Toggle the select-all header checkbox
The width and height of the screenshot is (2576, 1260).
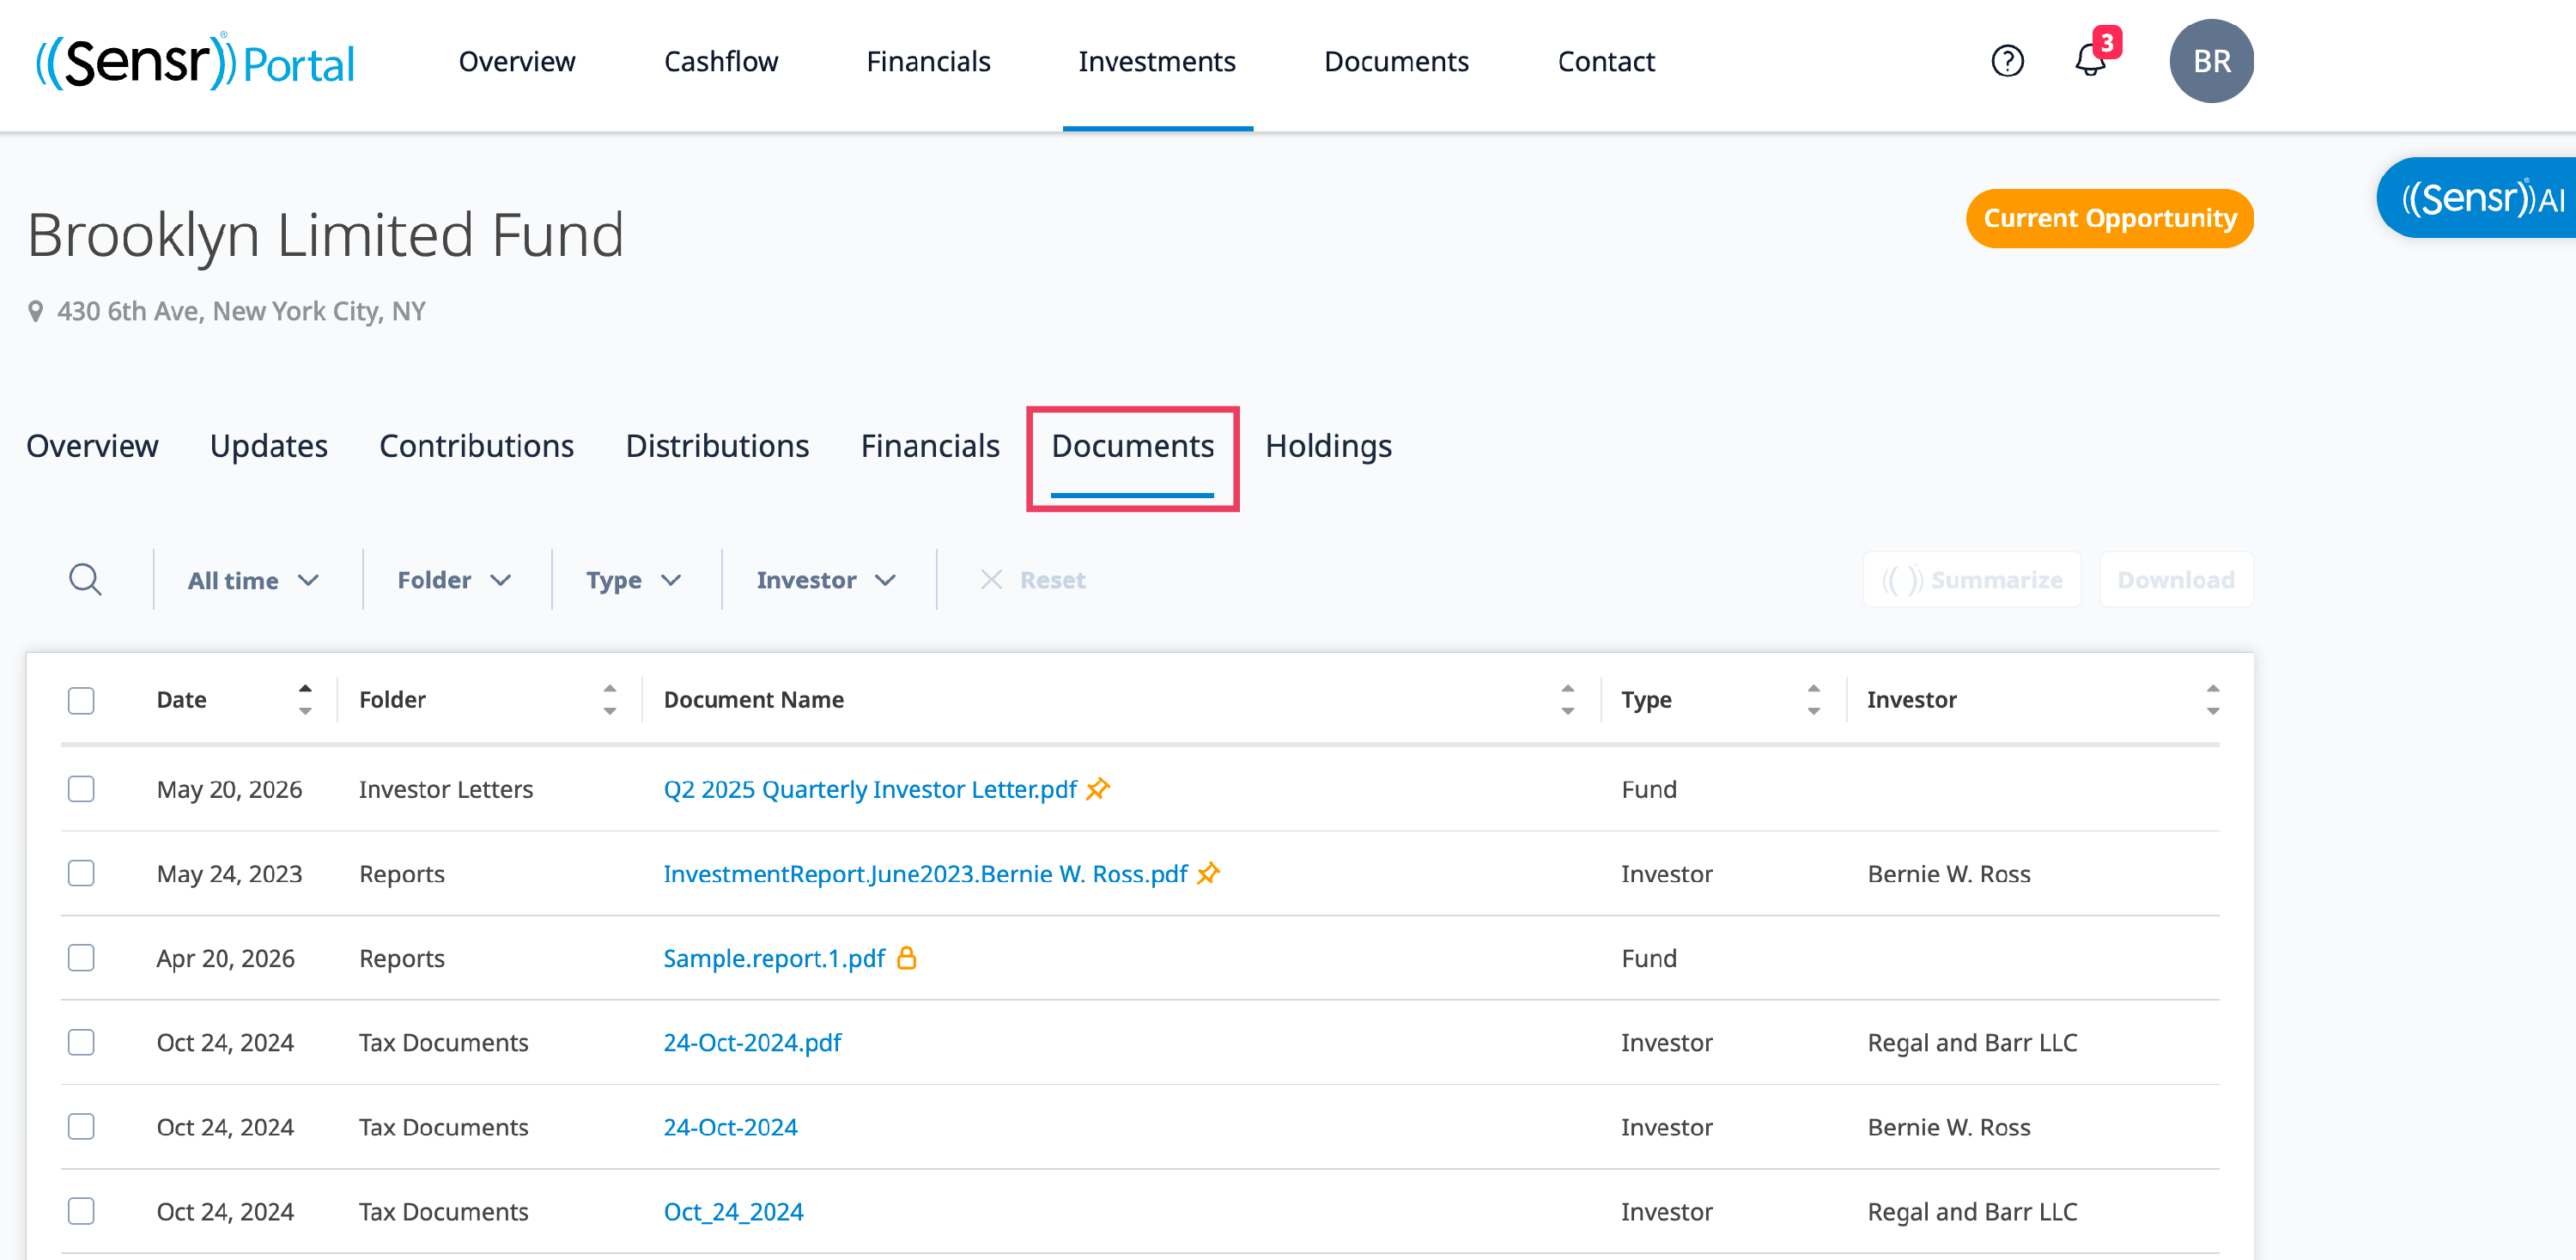81,700
